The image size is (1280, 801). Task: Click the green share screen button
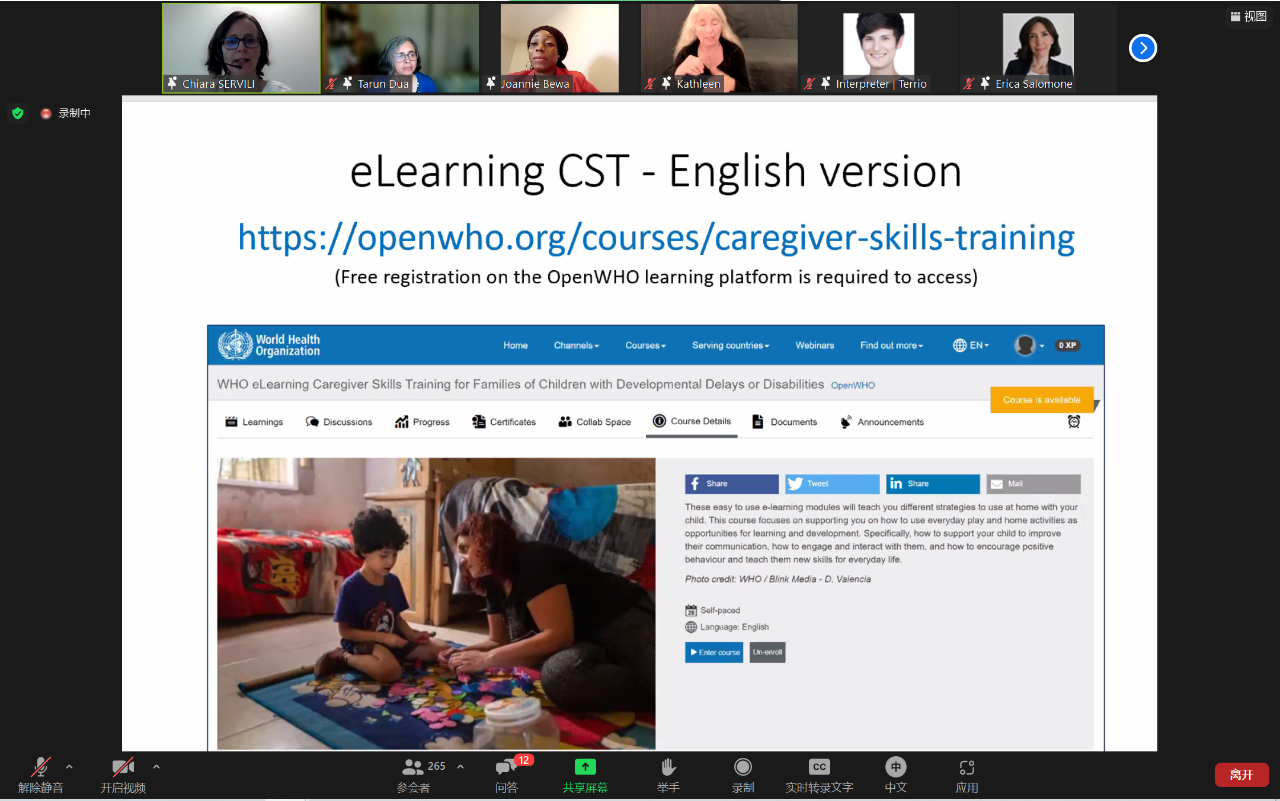coord(585,767)
